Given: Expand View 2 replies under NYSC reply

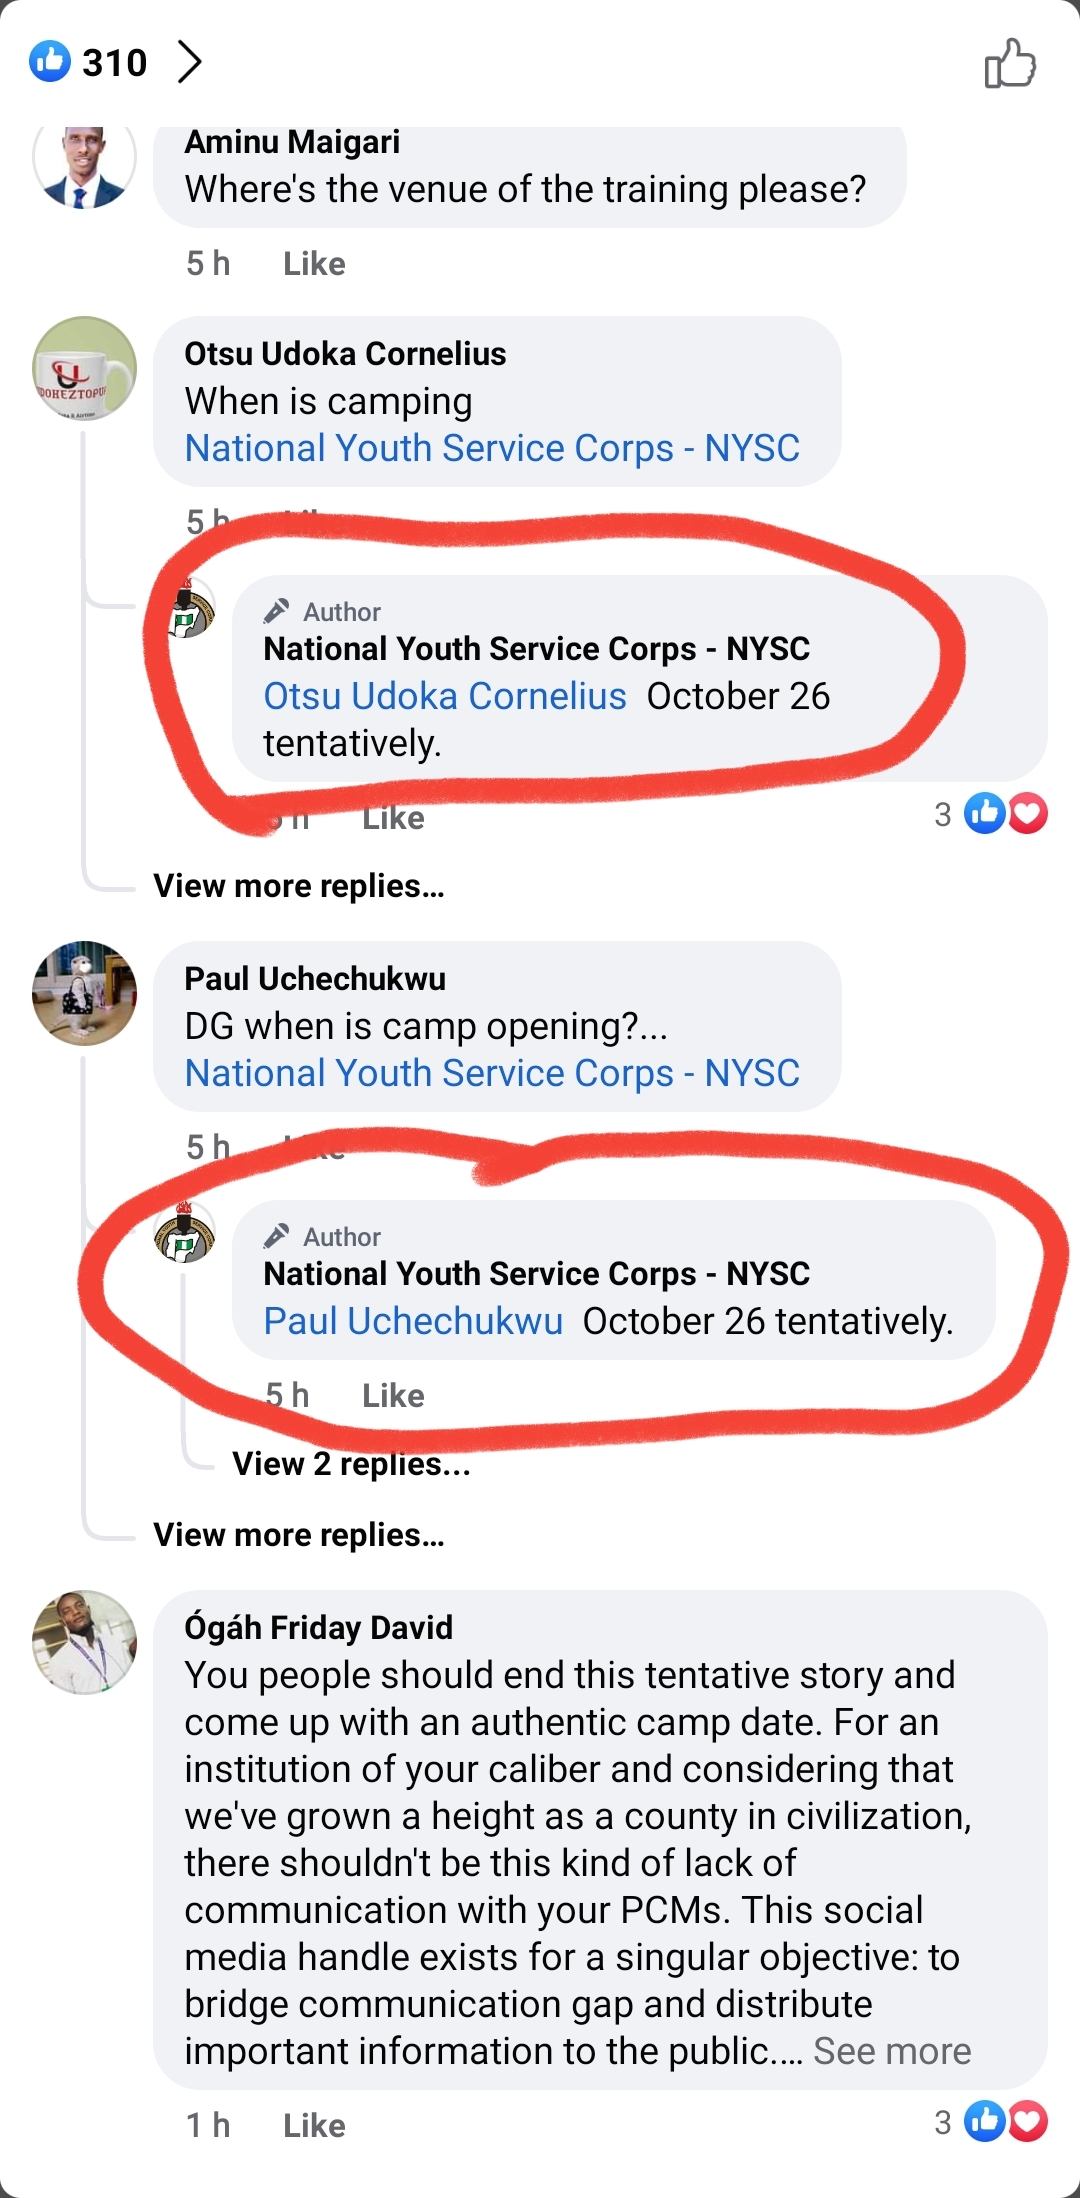Looking at the screenshot, I should (351, 1464).
